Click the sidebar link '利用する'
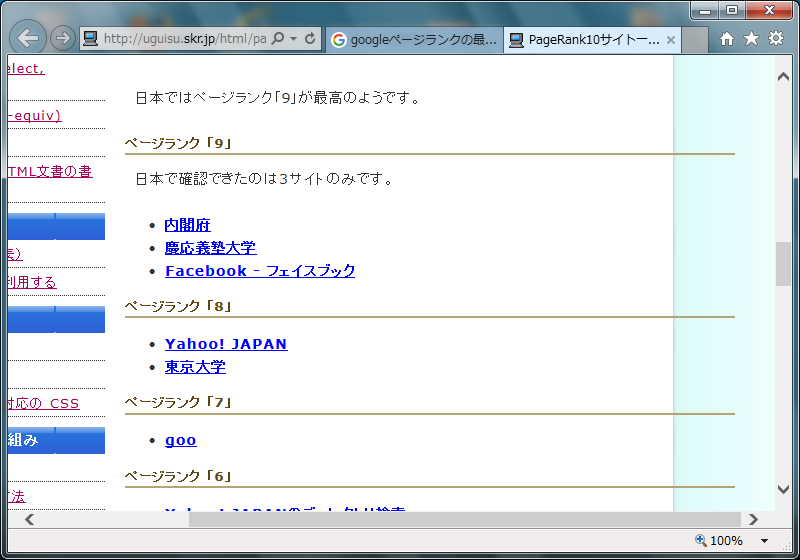The height and width of the screenshot is (560, 800). click(x=32, y=282)
